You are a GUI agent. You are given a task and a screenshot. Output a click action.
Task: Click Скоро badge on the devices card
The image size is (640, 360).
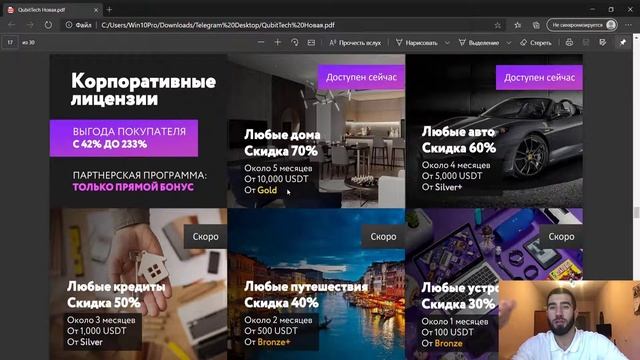(x=561, y=236)
